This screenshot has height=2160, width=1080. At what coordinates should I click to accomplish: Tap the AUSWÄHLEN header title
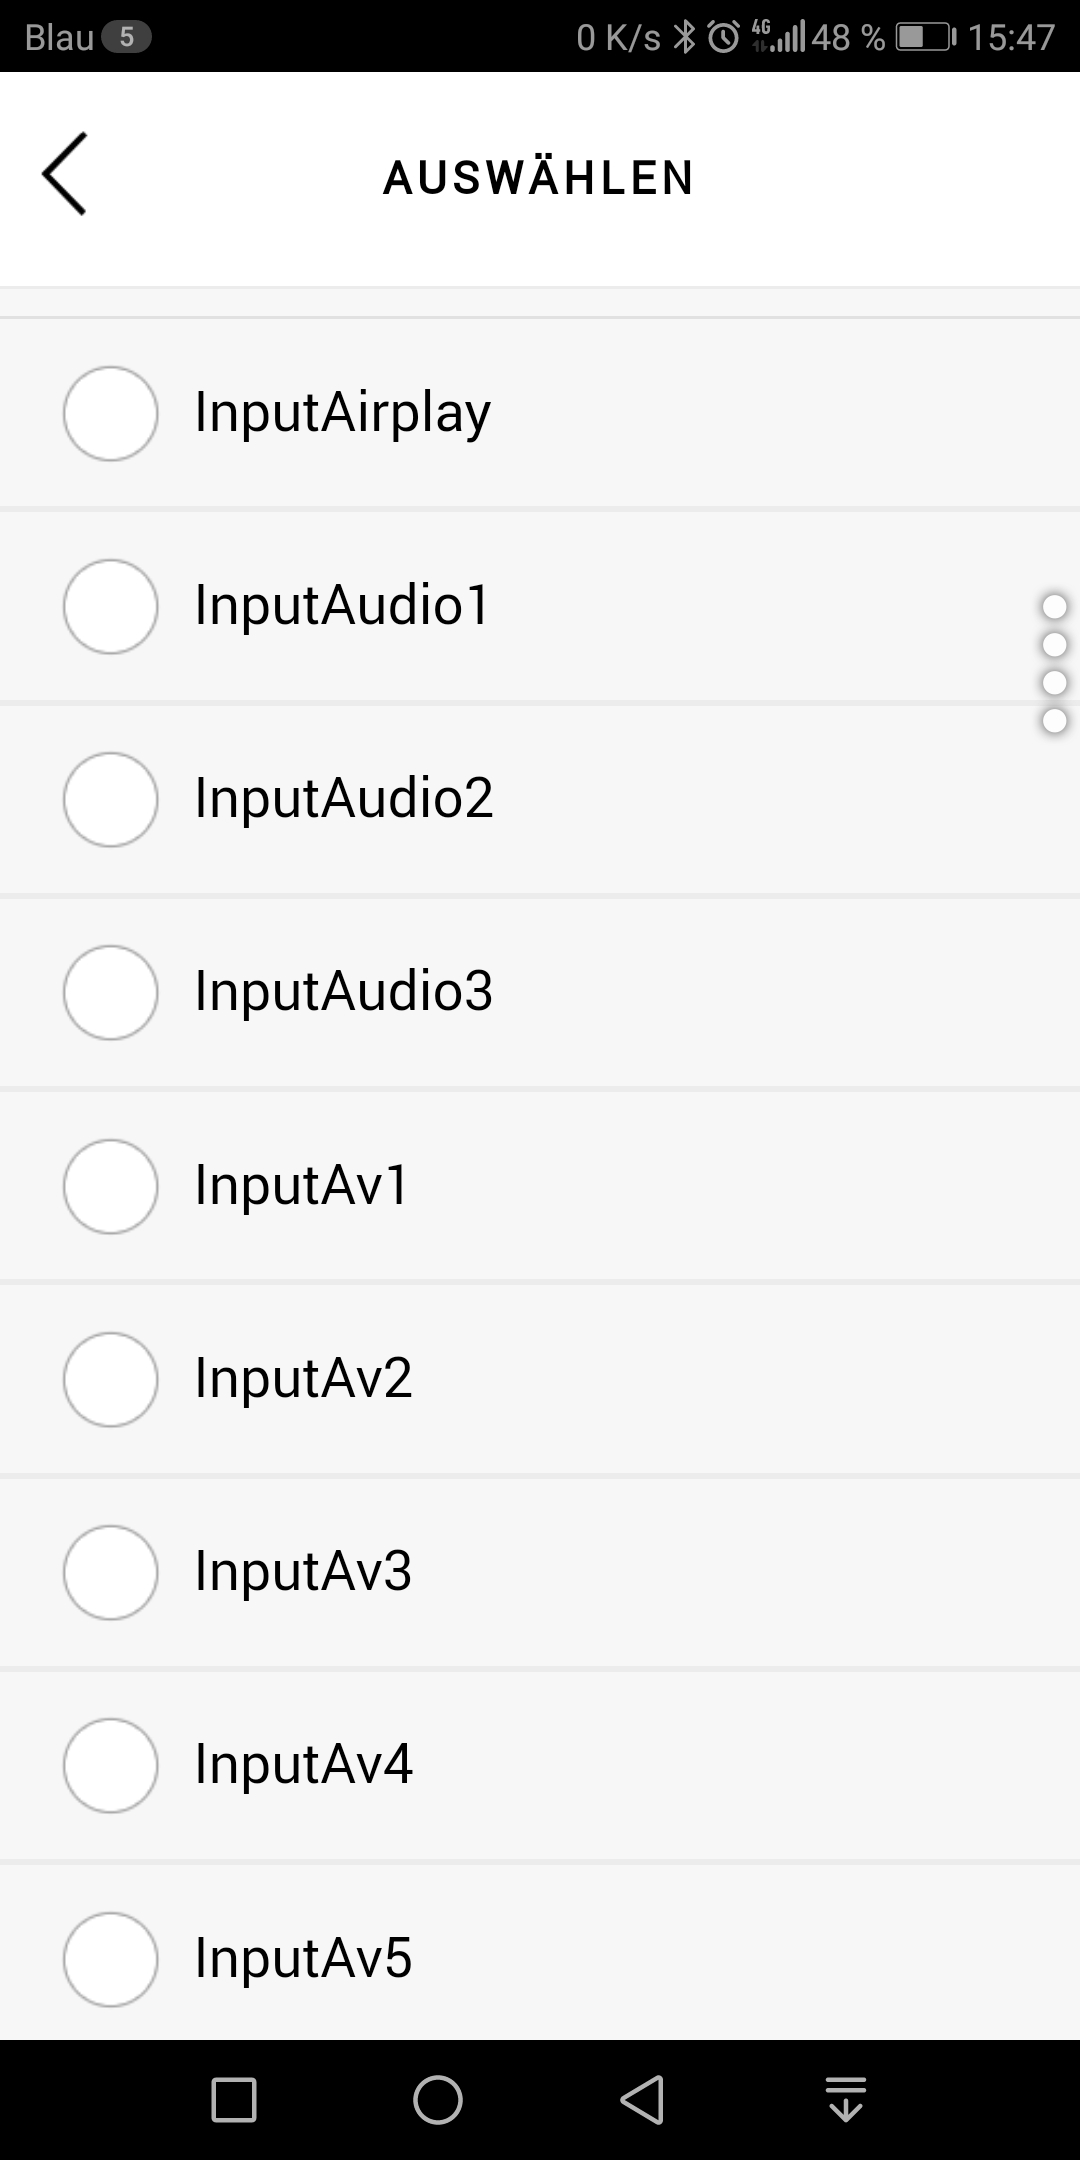(x=539, y=178)
